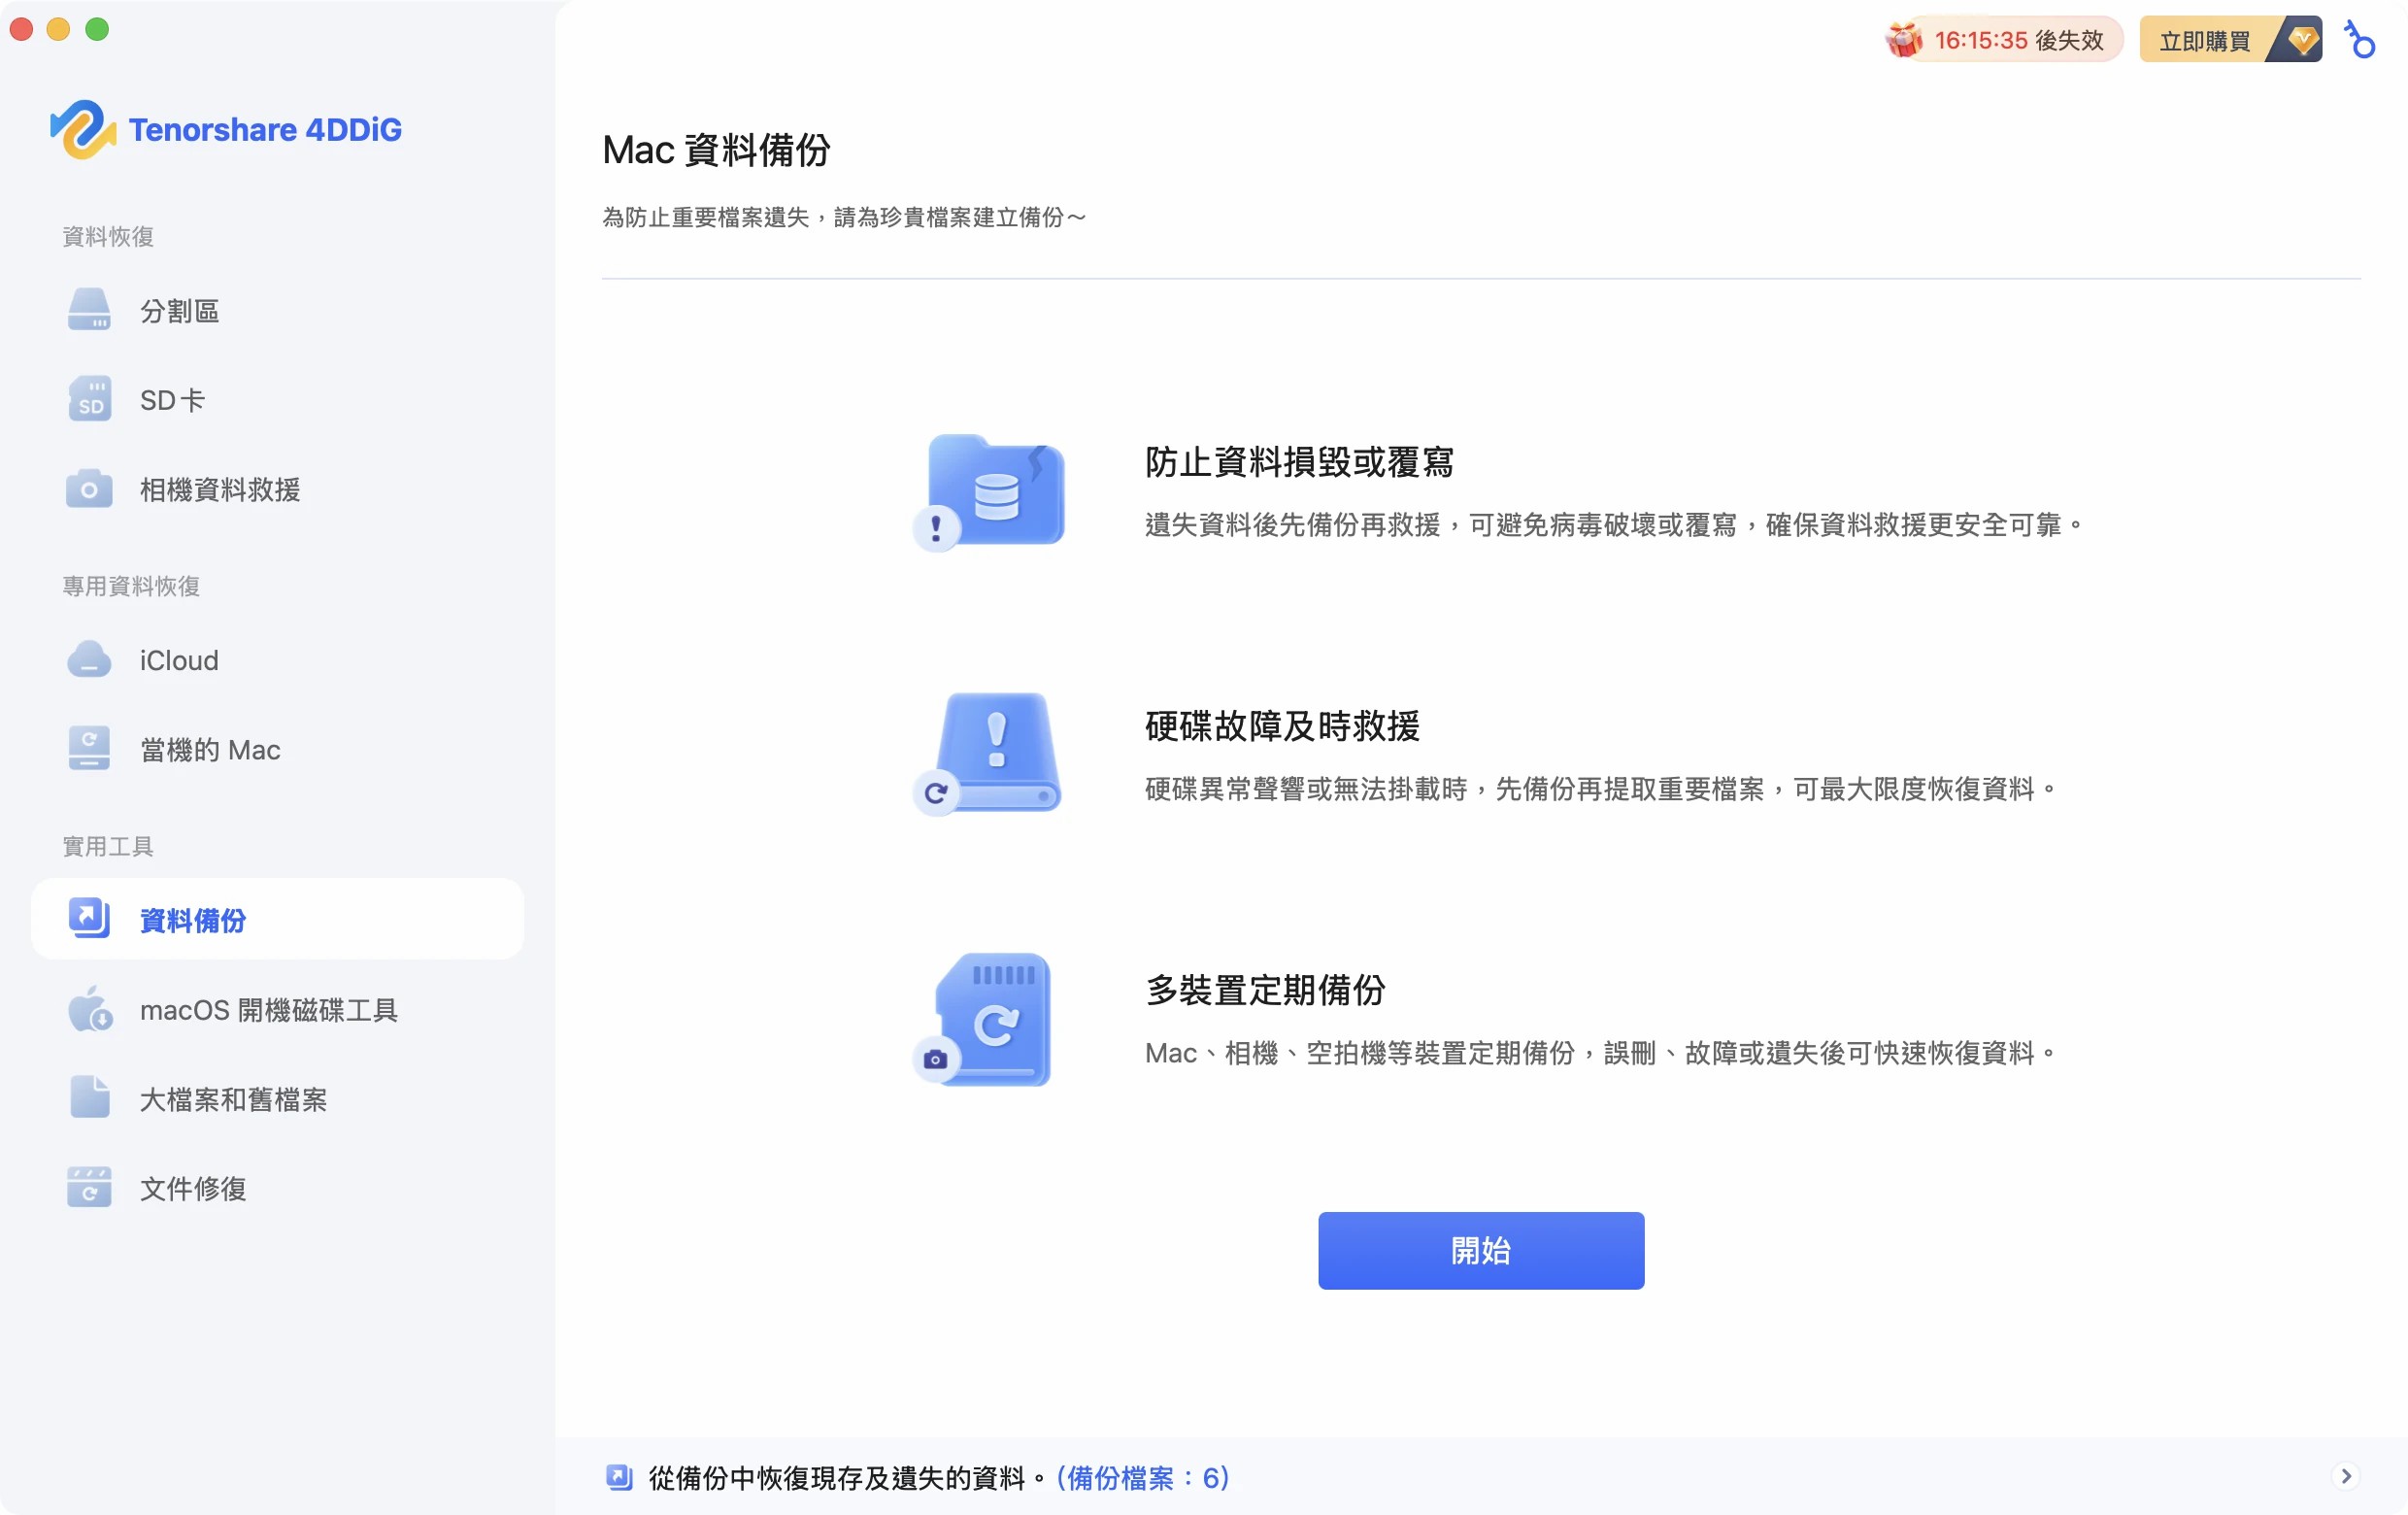Click the iCloud cloud icon
This screenshot has width=2408, height=1515.
click(89, 660)
